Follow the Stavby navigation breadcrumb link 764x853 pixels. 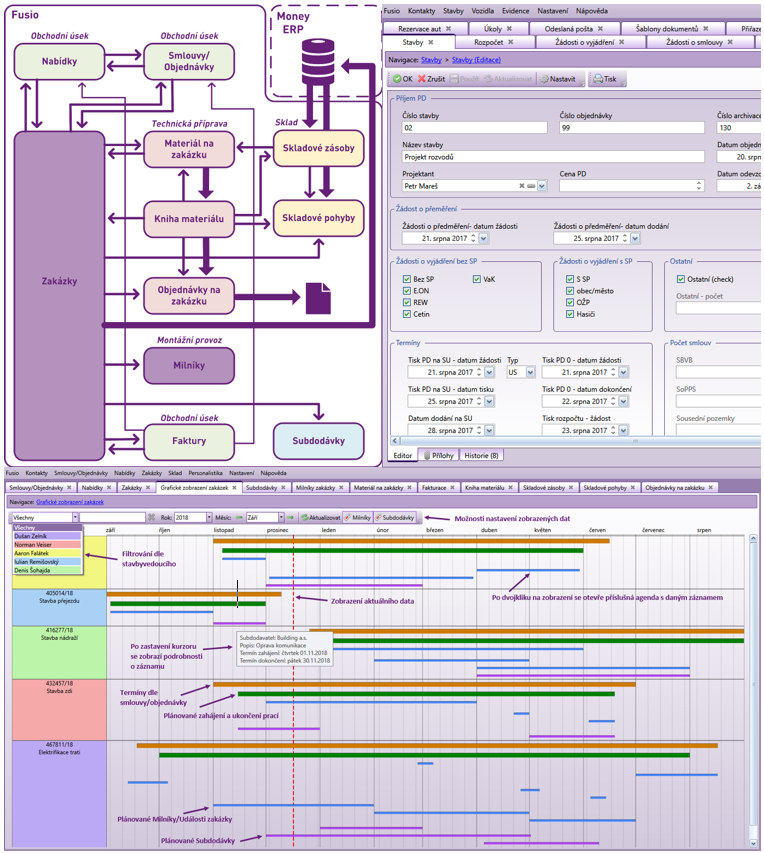[x=431, y=60]
